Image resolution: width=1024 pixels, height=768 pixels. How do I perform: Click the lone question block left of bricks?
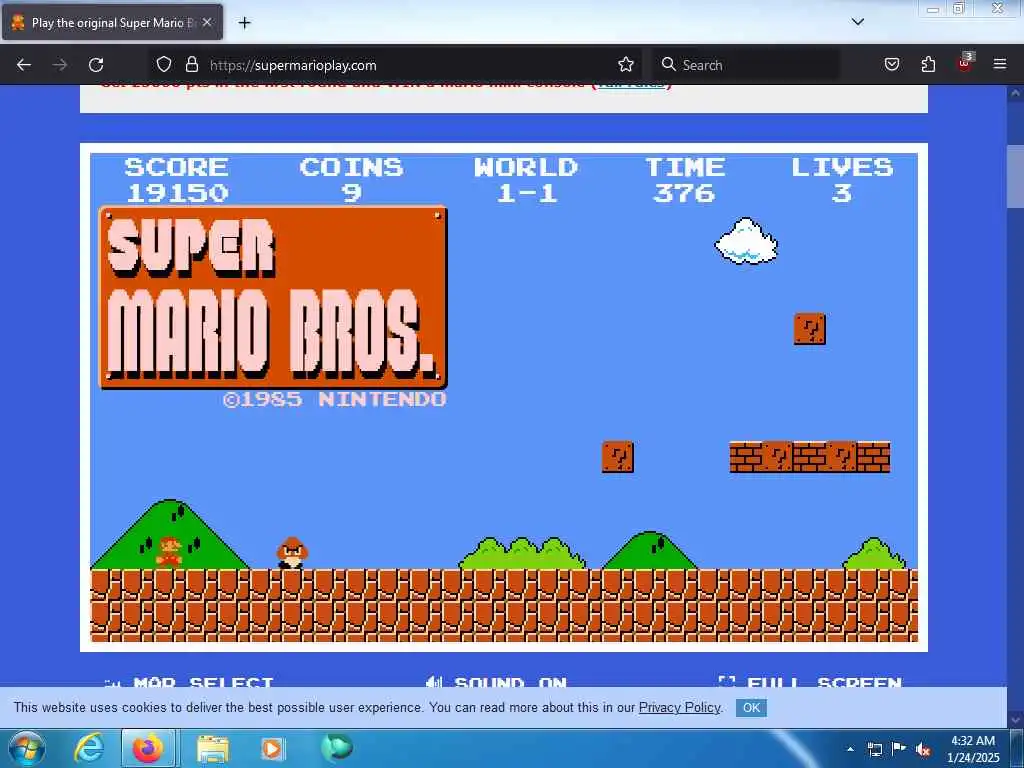click(618, 456)
